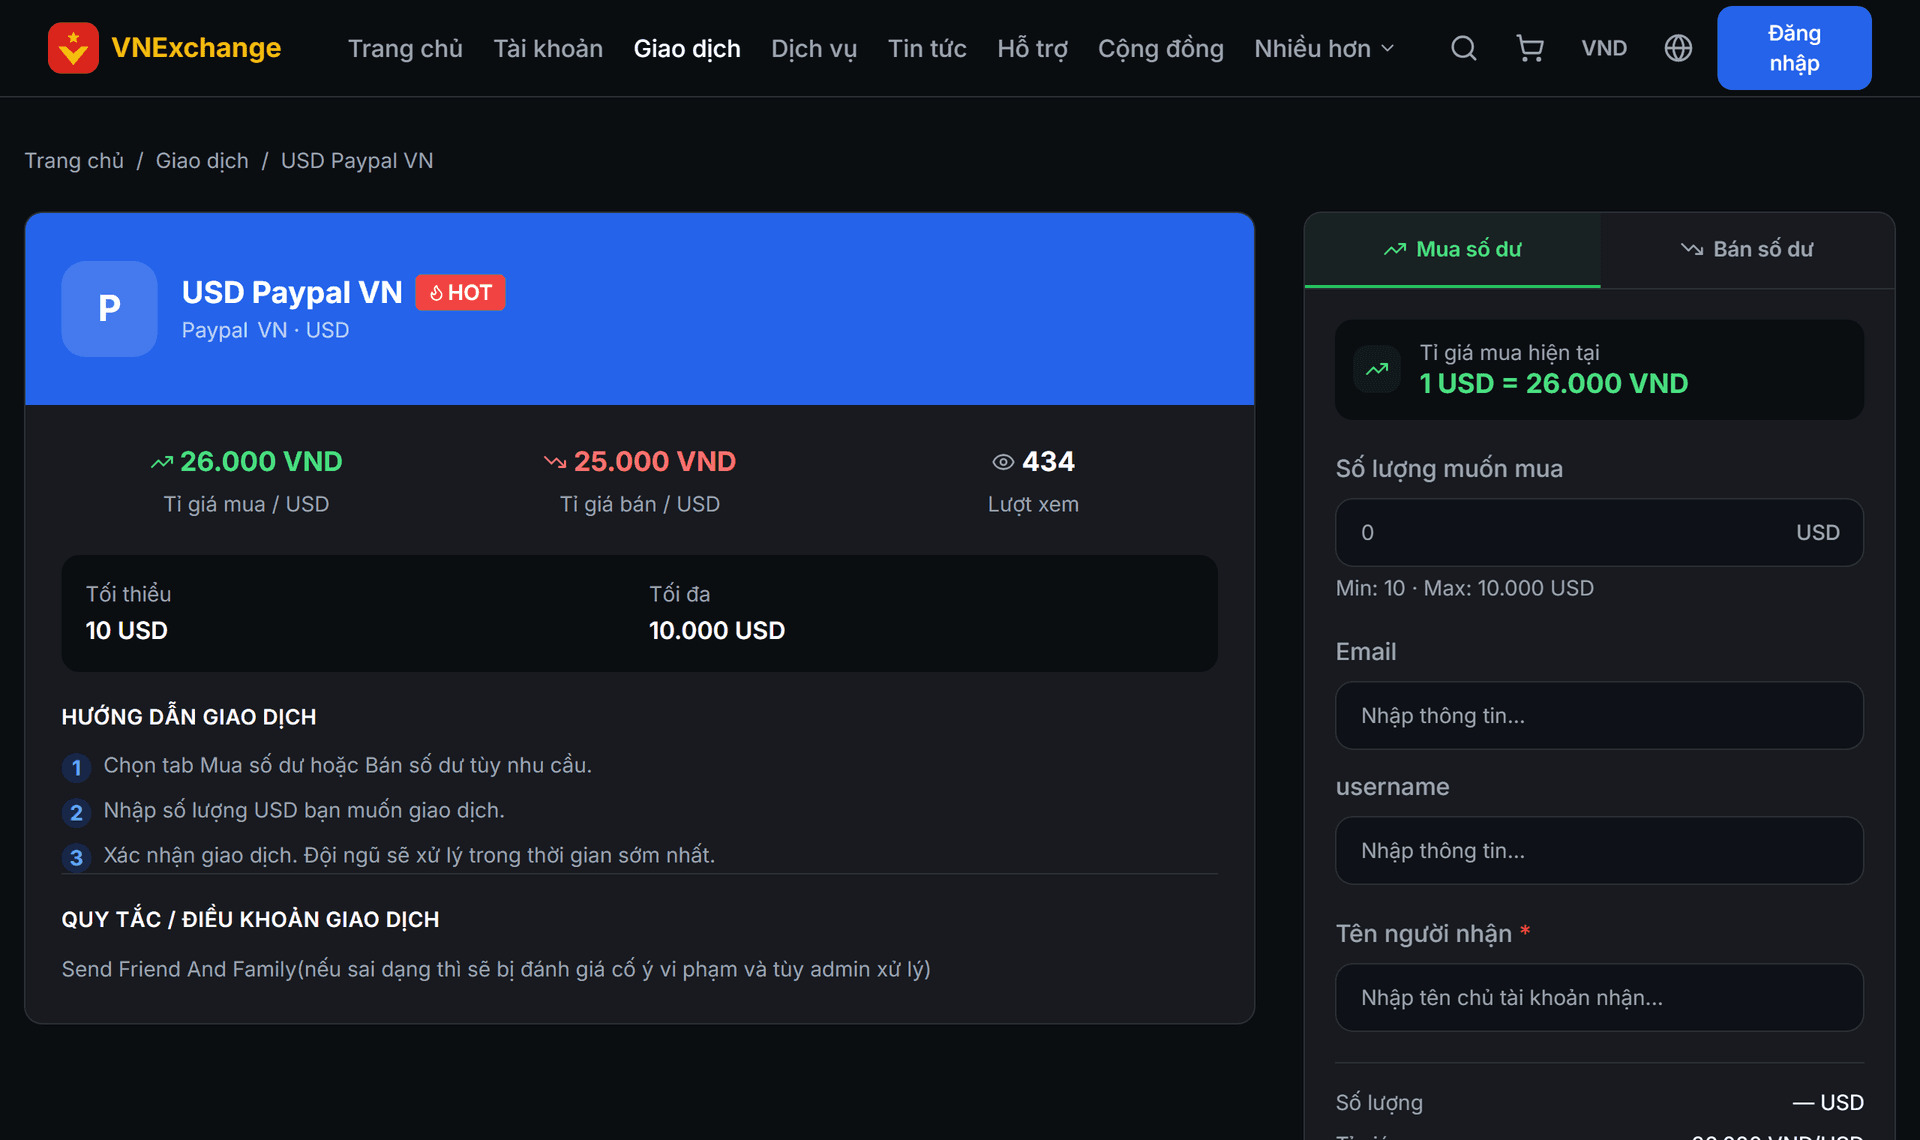Click the P Paypal avatar icon
This screenshot has width=1920, height=1140.
[109, 309]
